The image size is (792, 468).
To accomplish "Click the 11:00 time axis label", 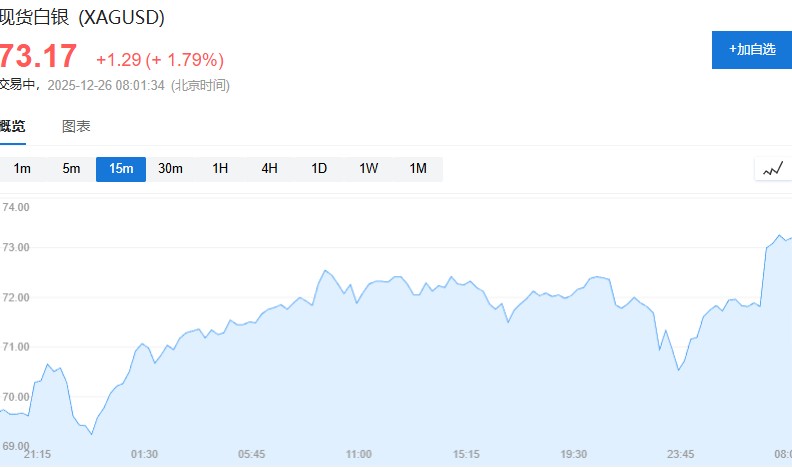I will tap(359, 454).
